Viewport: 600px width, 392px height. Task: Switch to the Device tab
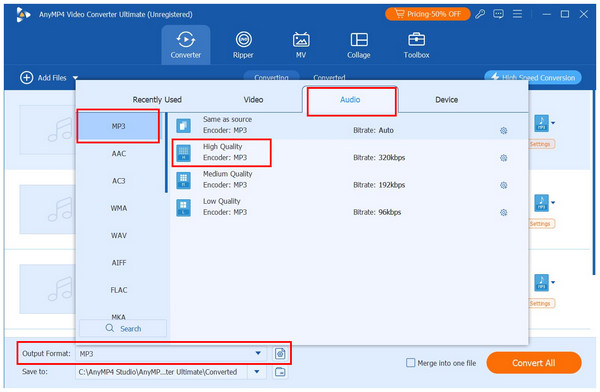click(x=447, y=100)
